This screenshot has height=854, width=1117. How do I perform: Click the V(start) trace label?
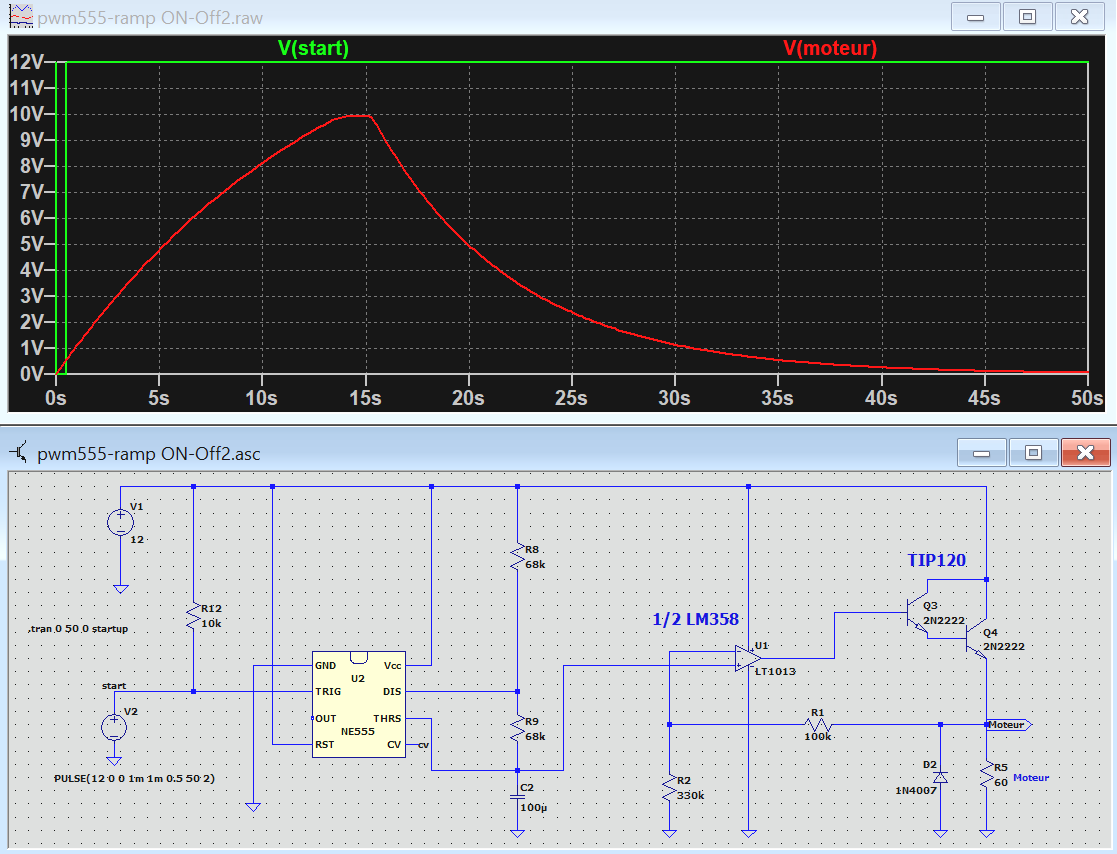tap(313, 48)
